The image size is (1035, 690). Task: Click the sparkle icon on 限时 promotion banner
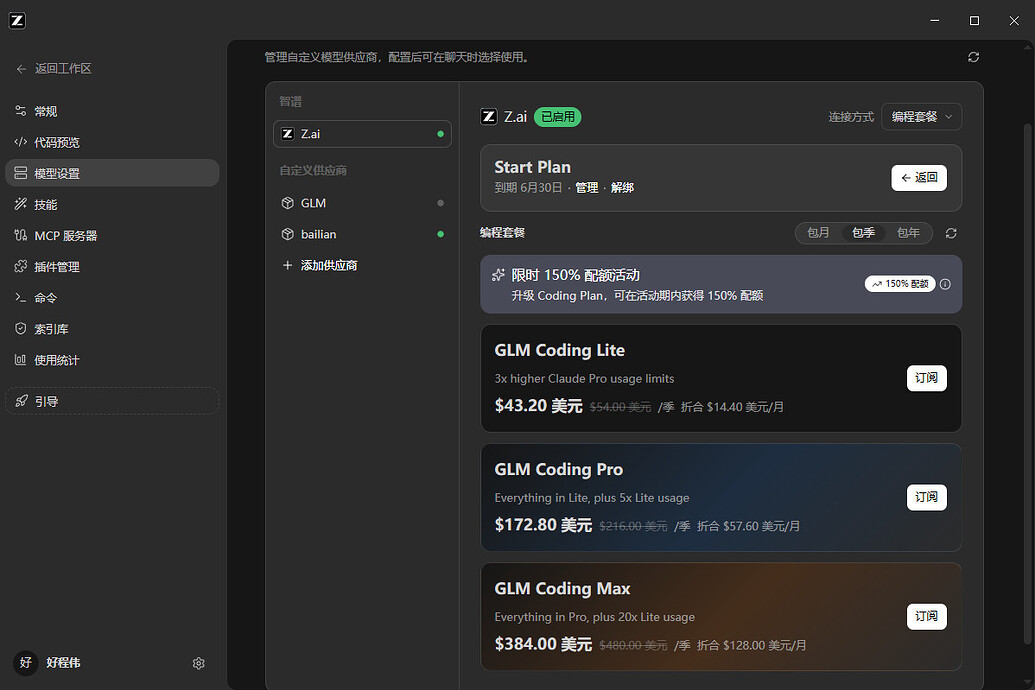pyautogui.click(x=498, y=275)
